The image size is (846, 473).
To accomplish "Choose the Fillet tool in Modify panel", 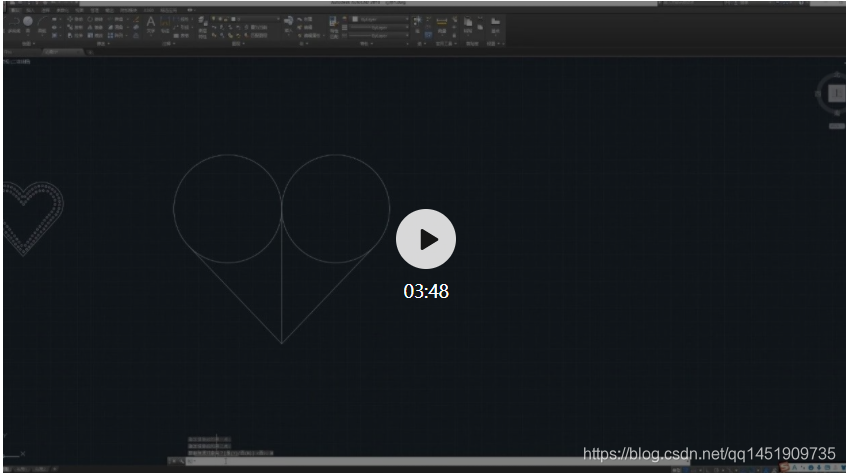I will (115, 27).
